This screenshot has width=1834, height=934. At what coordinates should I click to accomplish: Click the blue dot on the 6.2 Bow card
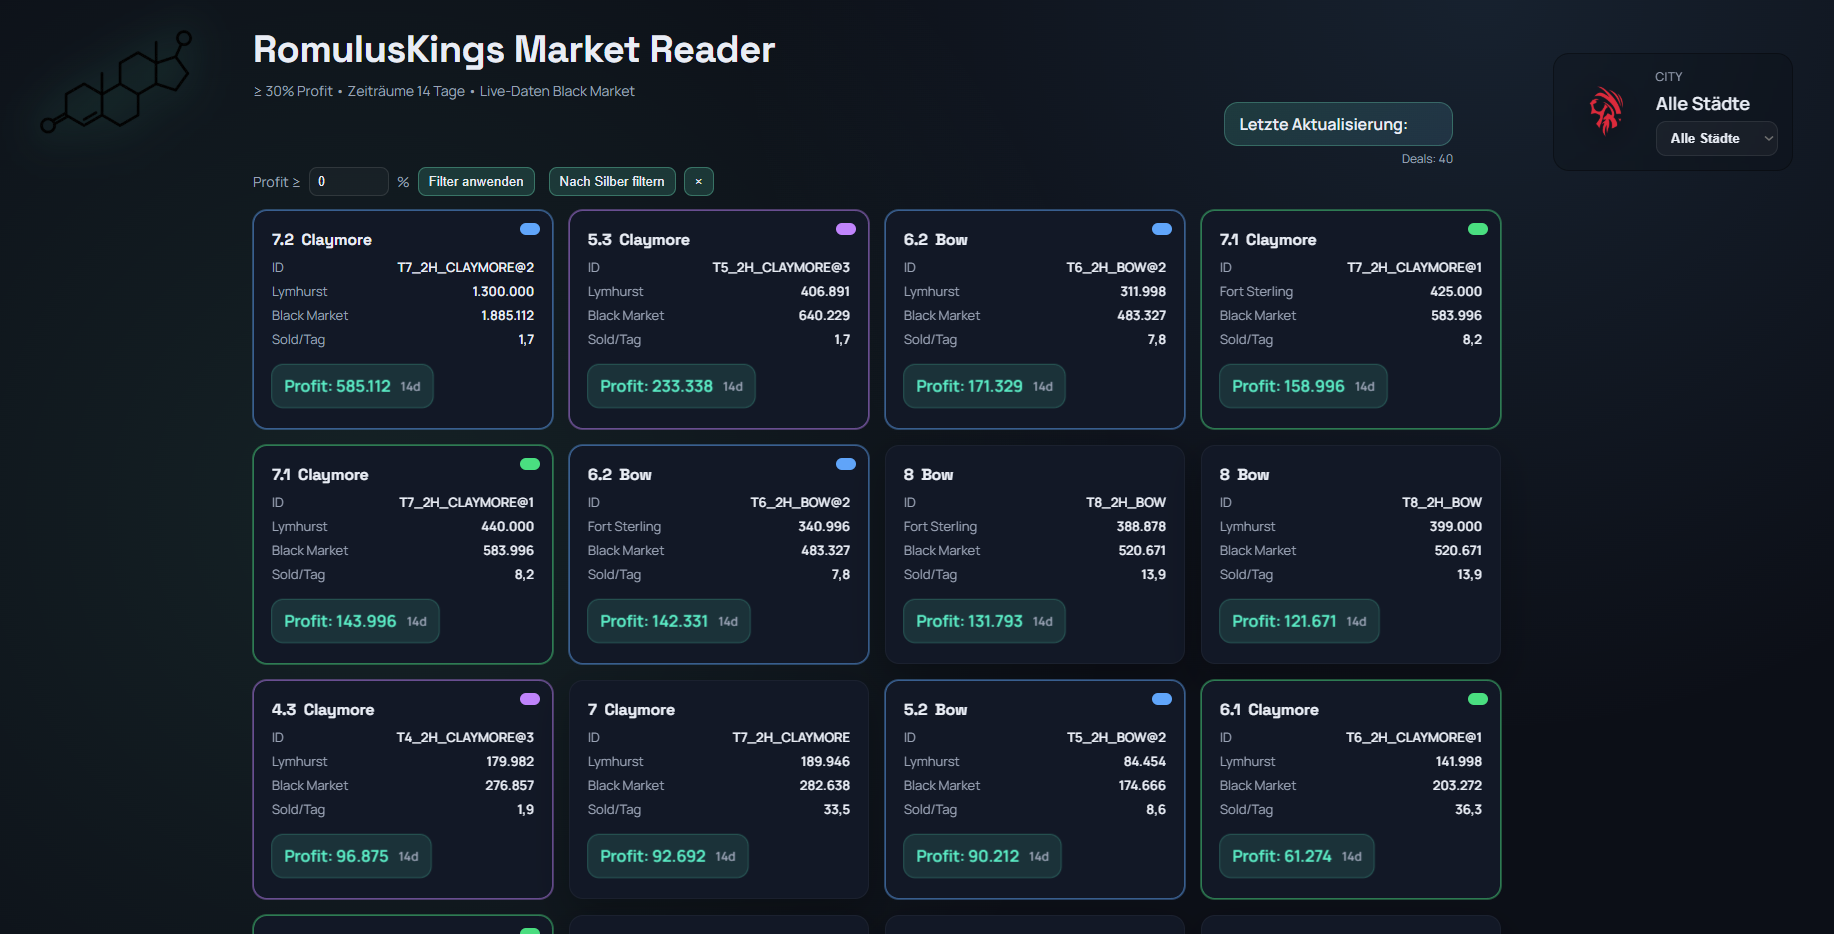tap(1161, 229)
